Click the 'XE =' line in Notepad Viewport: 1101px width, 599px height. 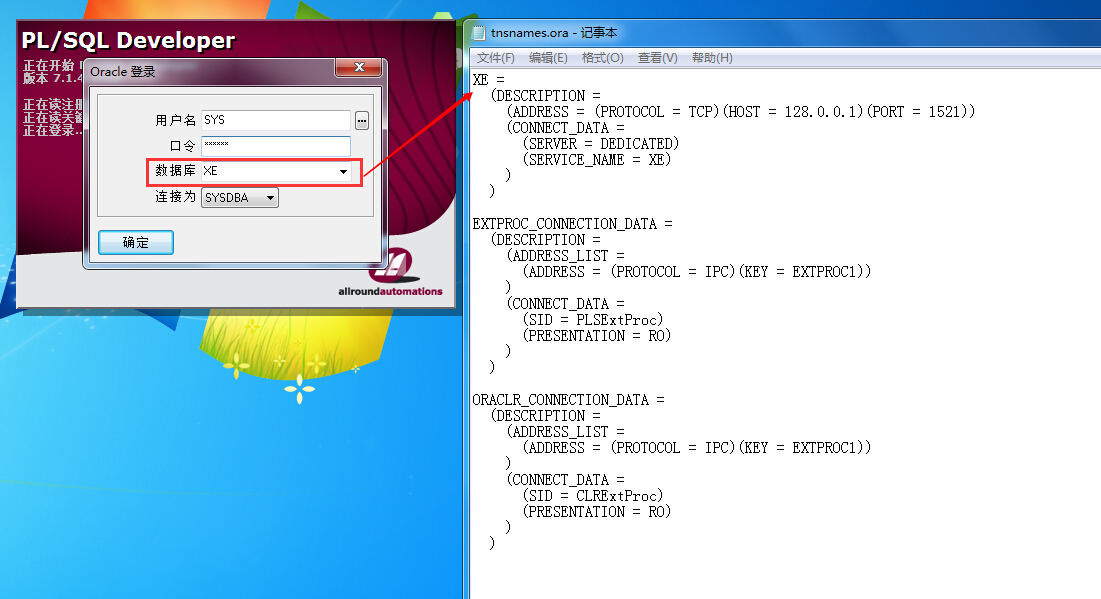click(x=489, y=79)
